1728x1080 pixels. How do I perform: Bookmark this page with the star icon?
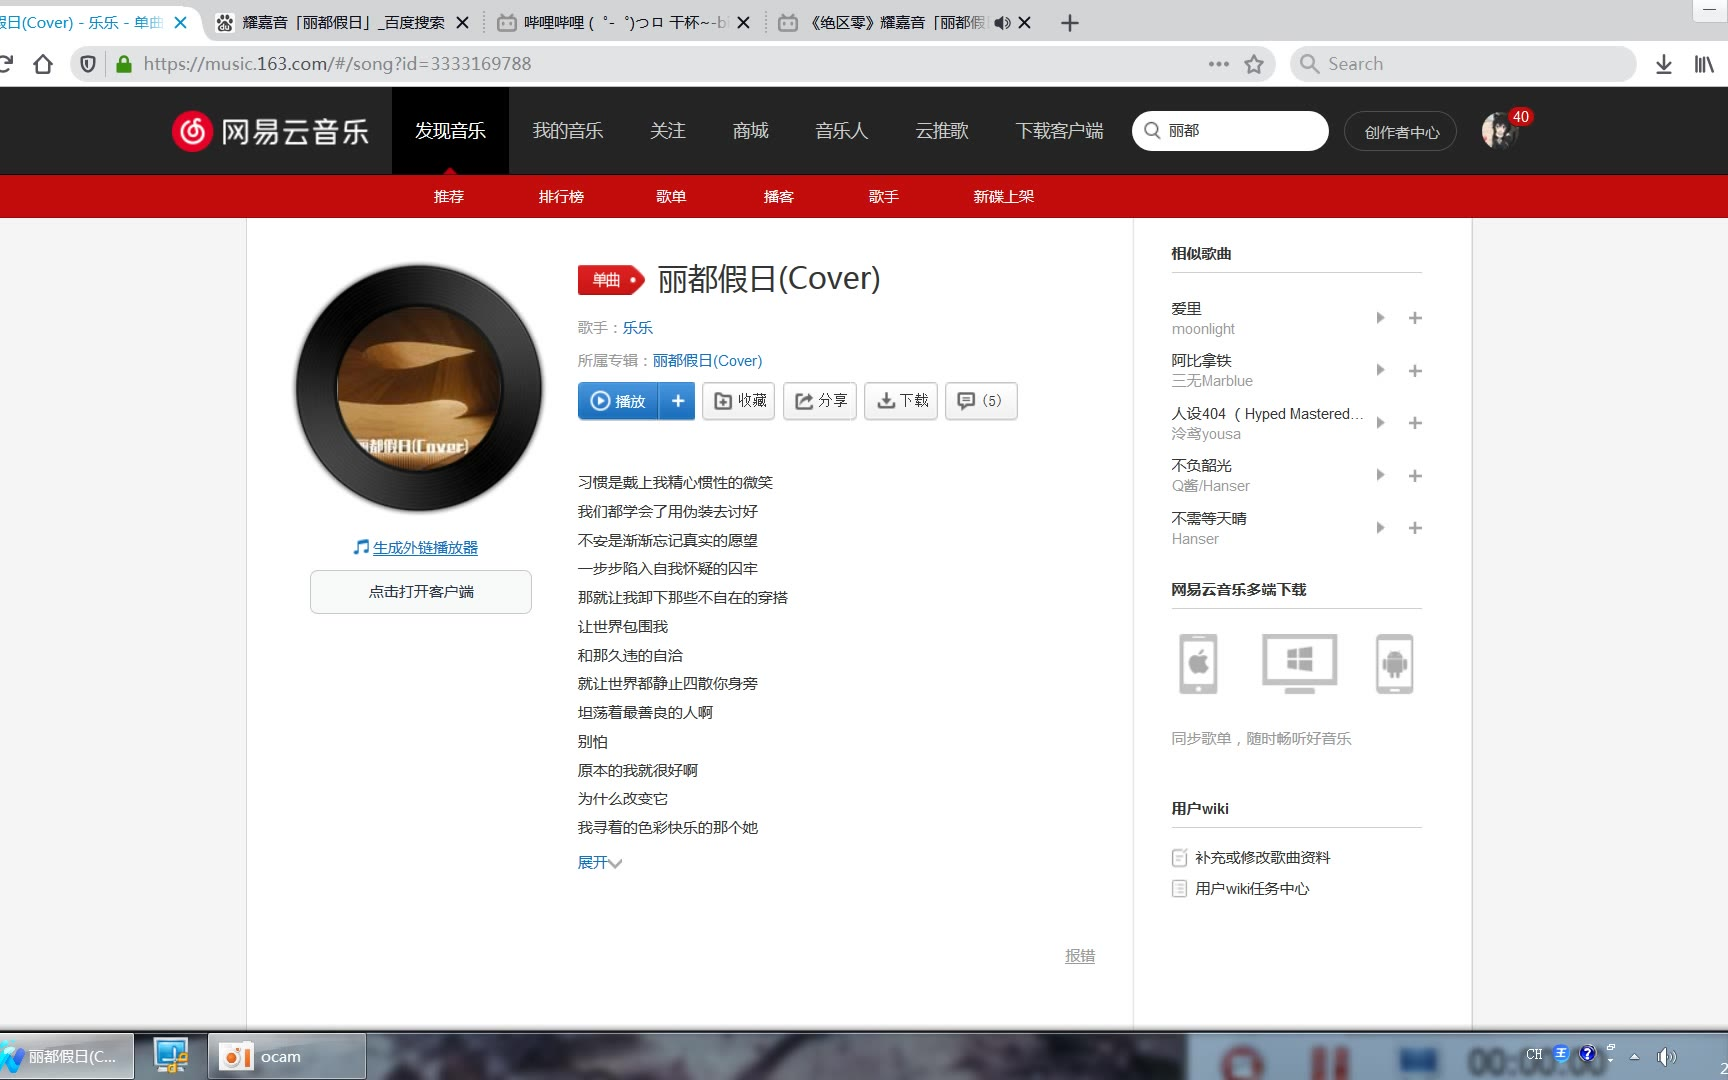click(1254, 64)
